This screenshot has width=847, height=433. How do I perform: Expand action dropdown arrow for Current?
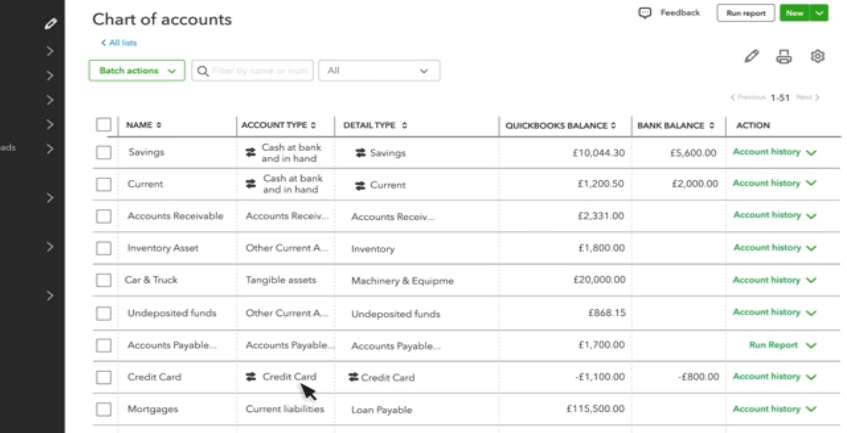(x=811, y=184)
